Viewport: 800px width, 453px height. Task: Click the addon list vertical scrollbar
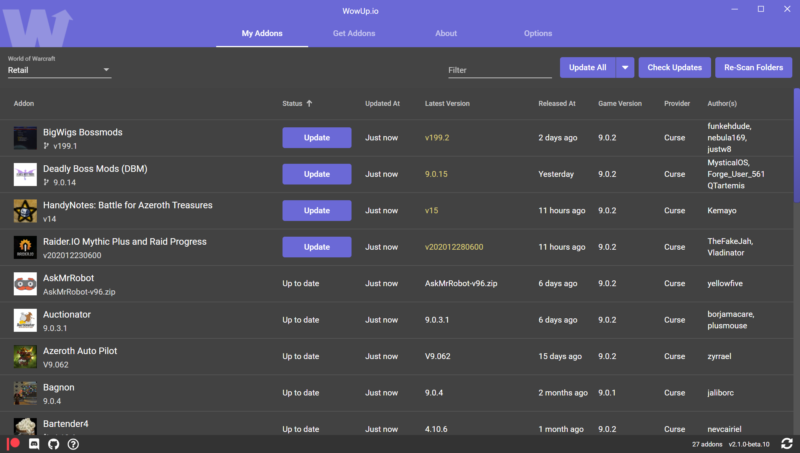click(x=796, y=147)
